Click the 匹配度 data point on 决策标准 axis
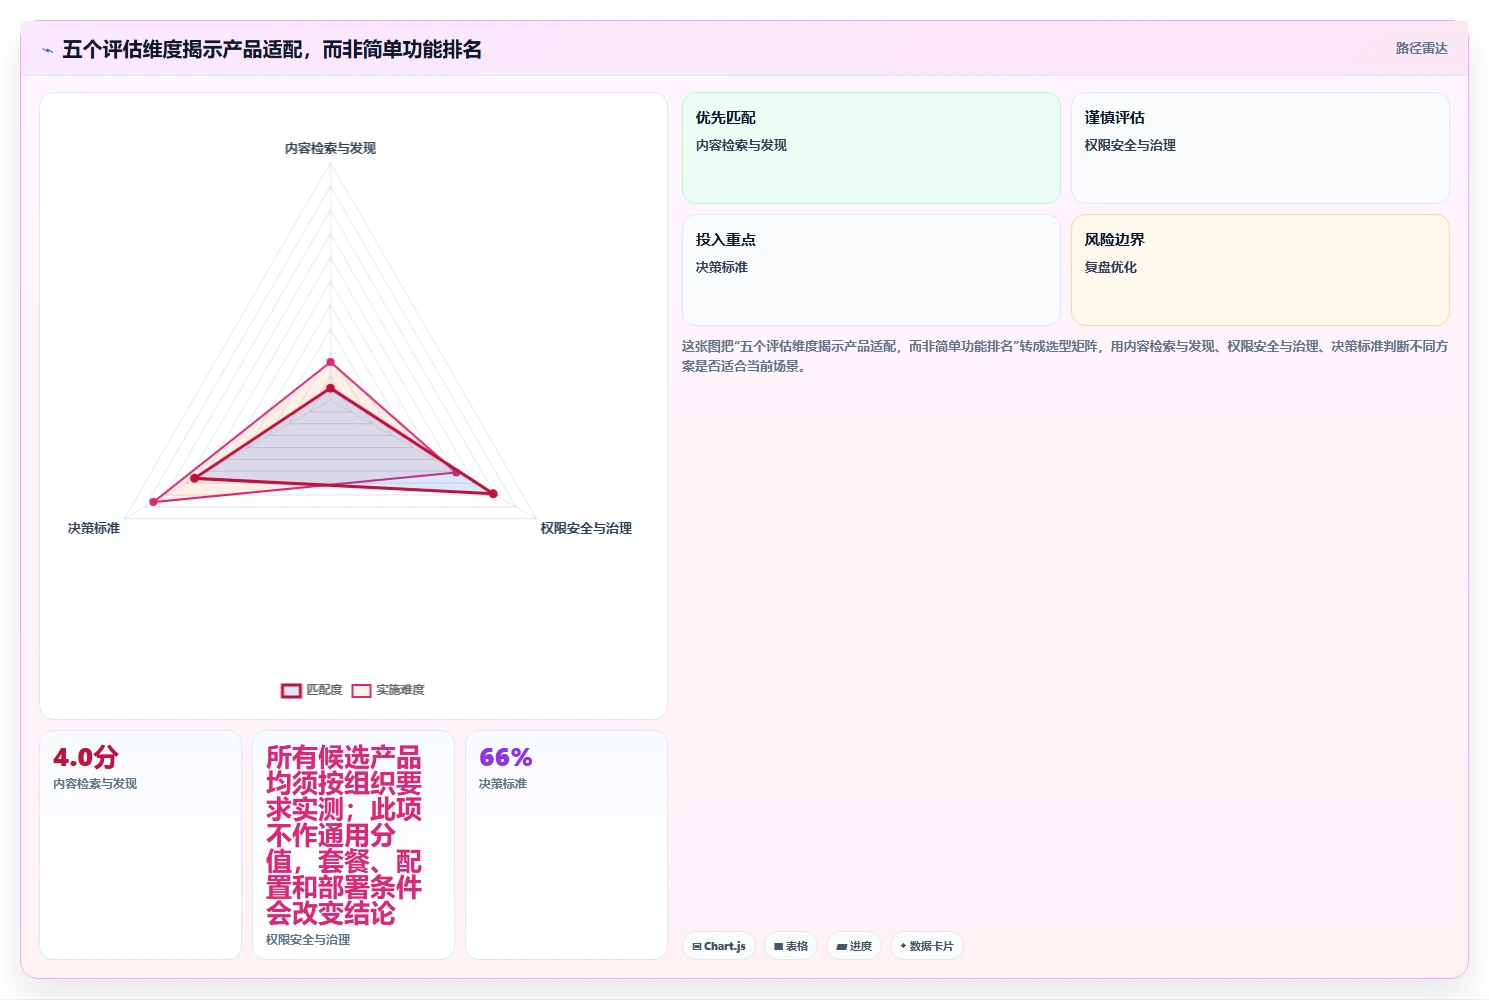The width and height of the screenshot is (1489, 1000). pos(195,478)
